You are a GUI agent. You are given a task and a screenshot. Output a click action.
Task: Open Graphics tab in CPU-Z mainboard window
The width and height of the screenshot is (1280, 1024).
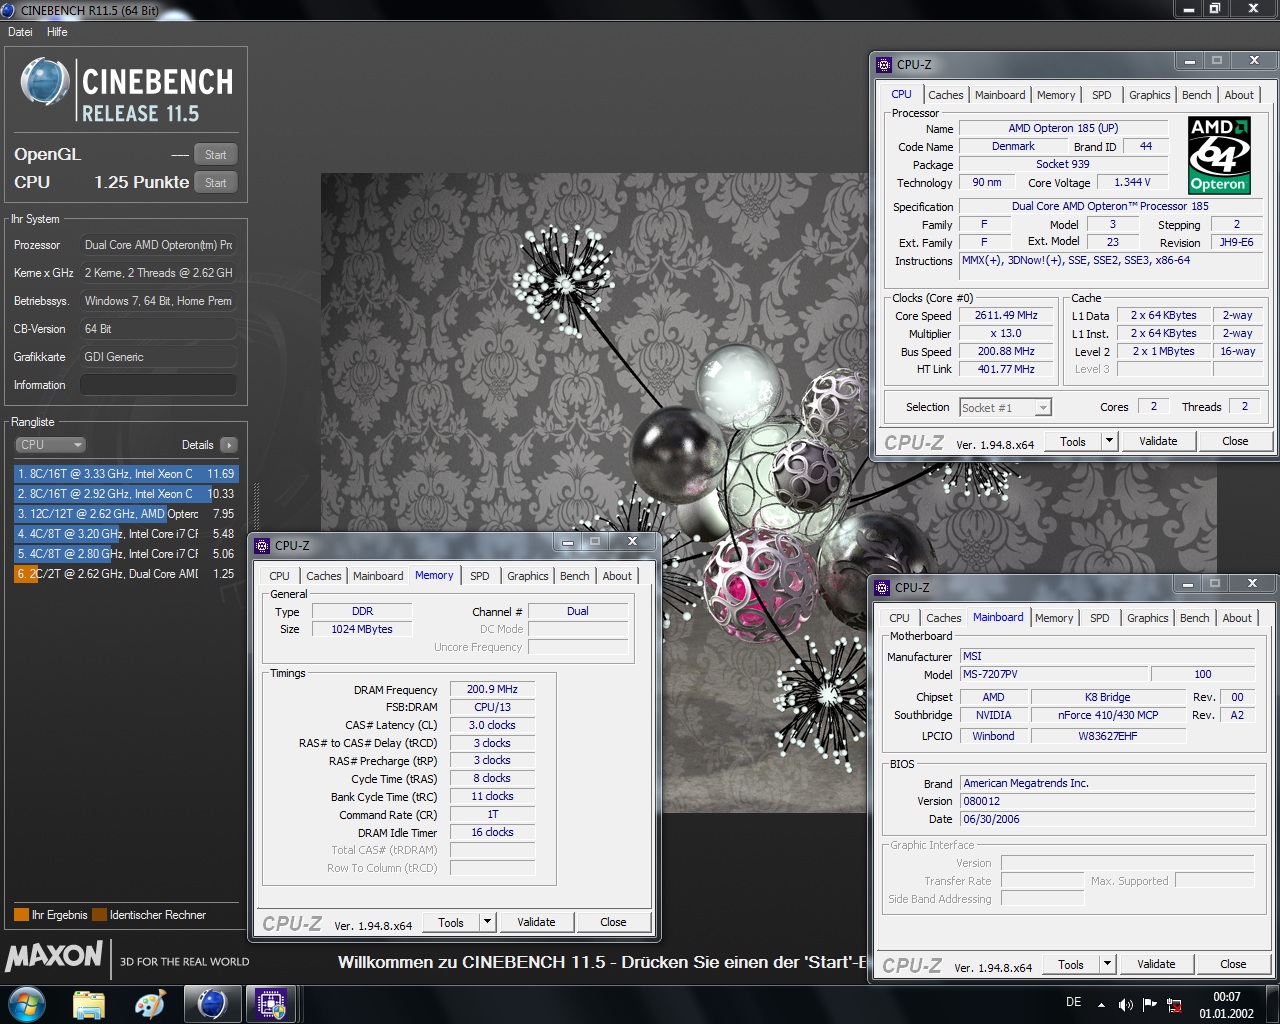point(1147,618)
